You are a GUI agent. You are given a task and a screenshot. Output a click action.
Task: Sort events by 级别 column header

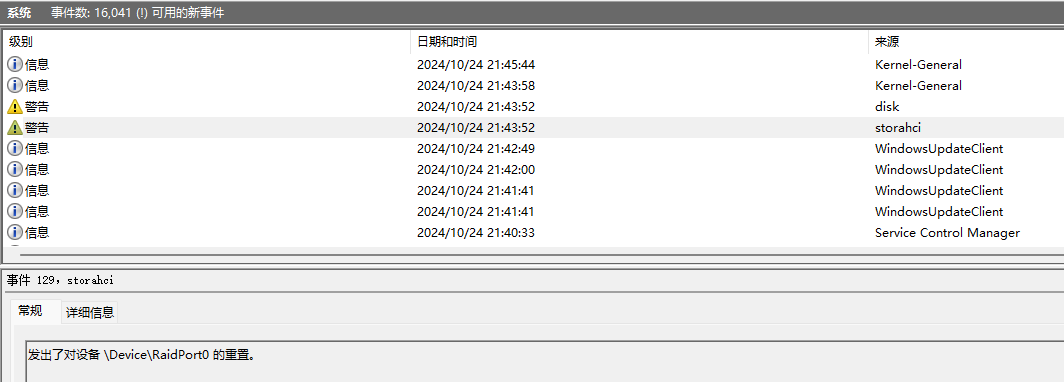(206, 42)
